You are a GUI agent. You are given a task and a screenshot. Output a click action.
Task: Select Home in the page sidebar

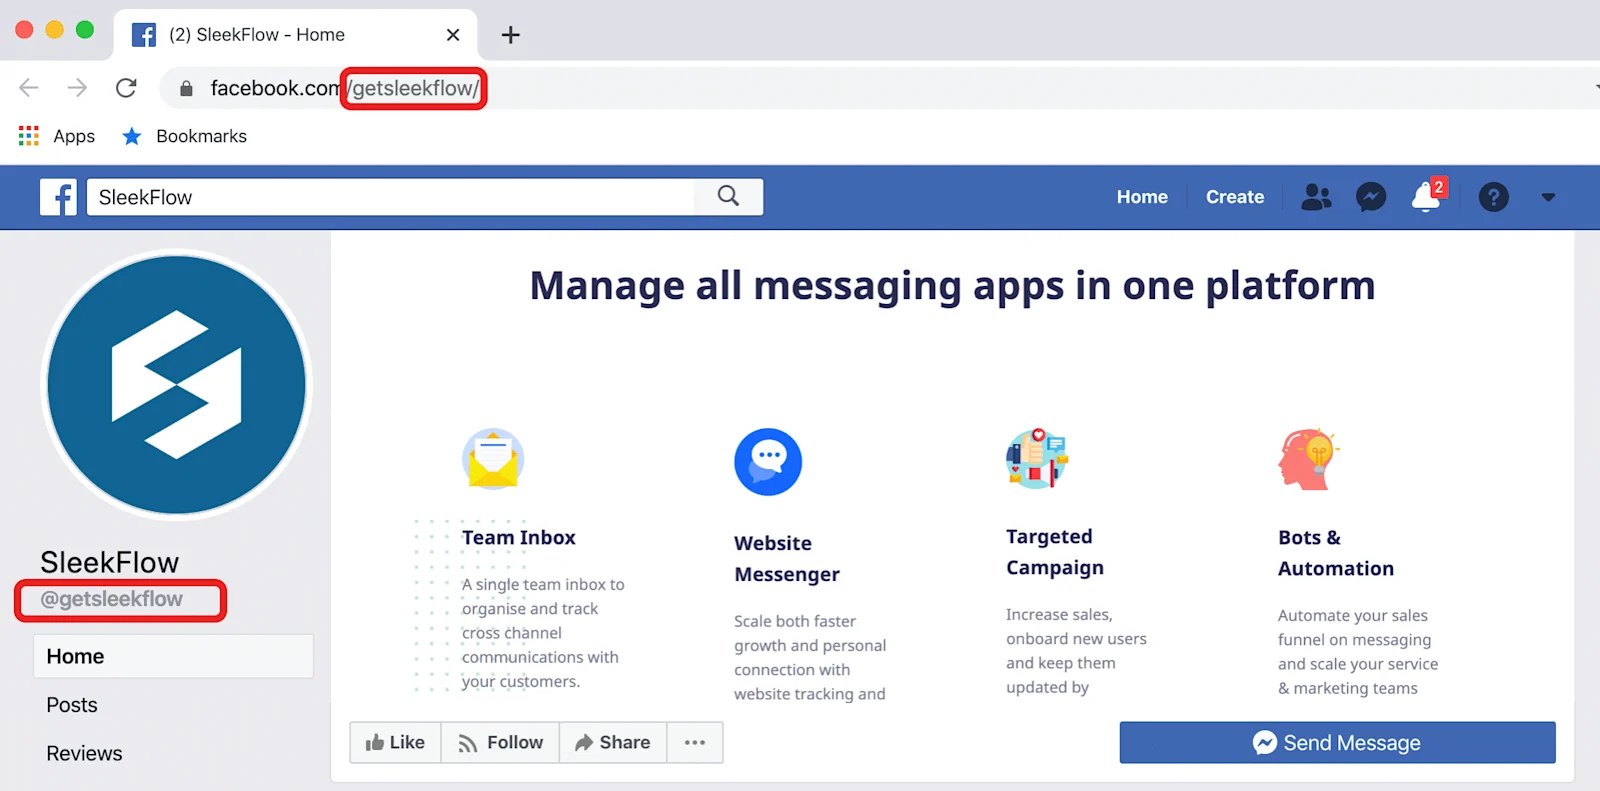173,656
